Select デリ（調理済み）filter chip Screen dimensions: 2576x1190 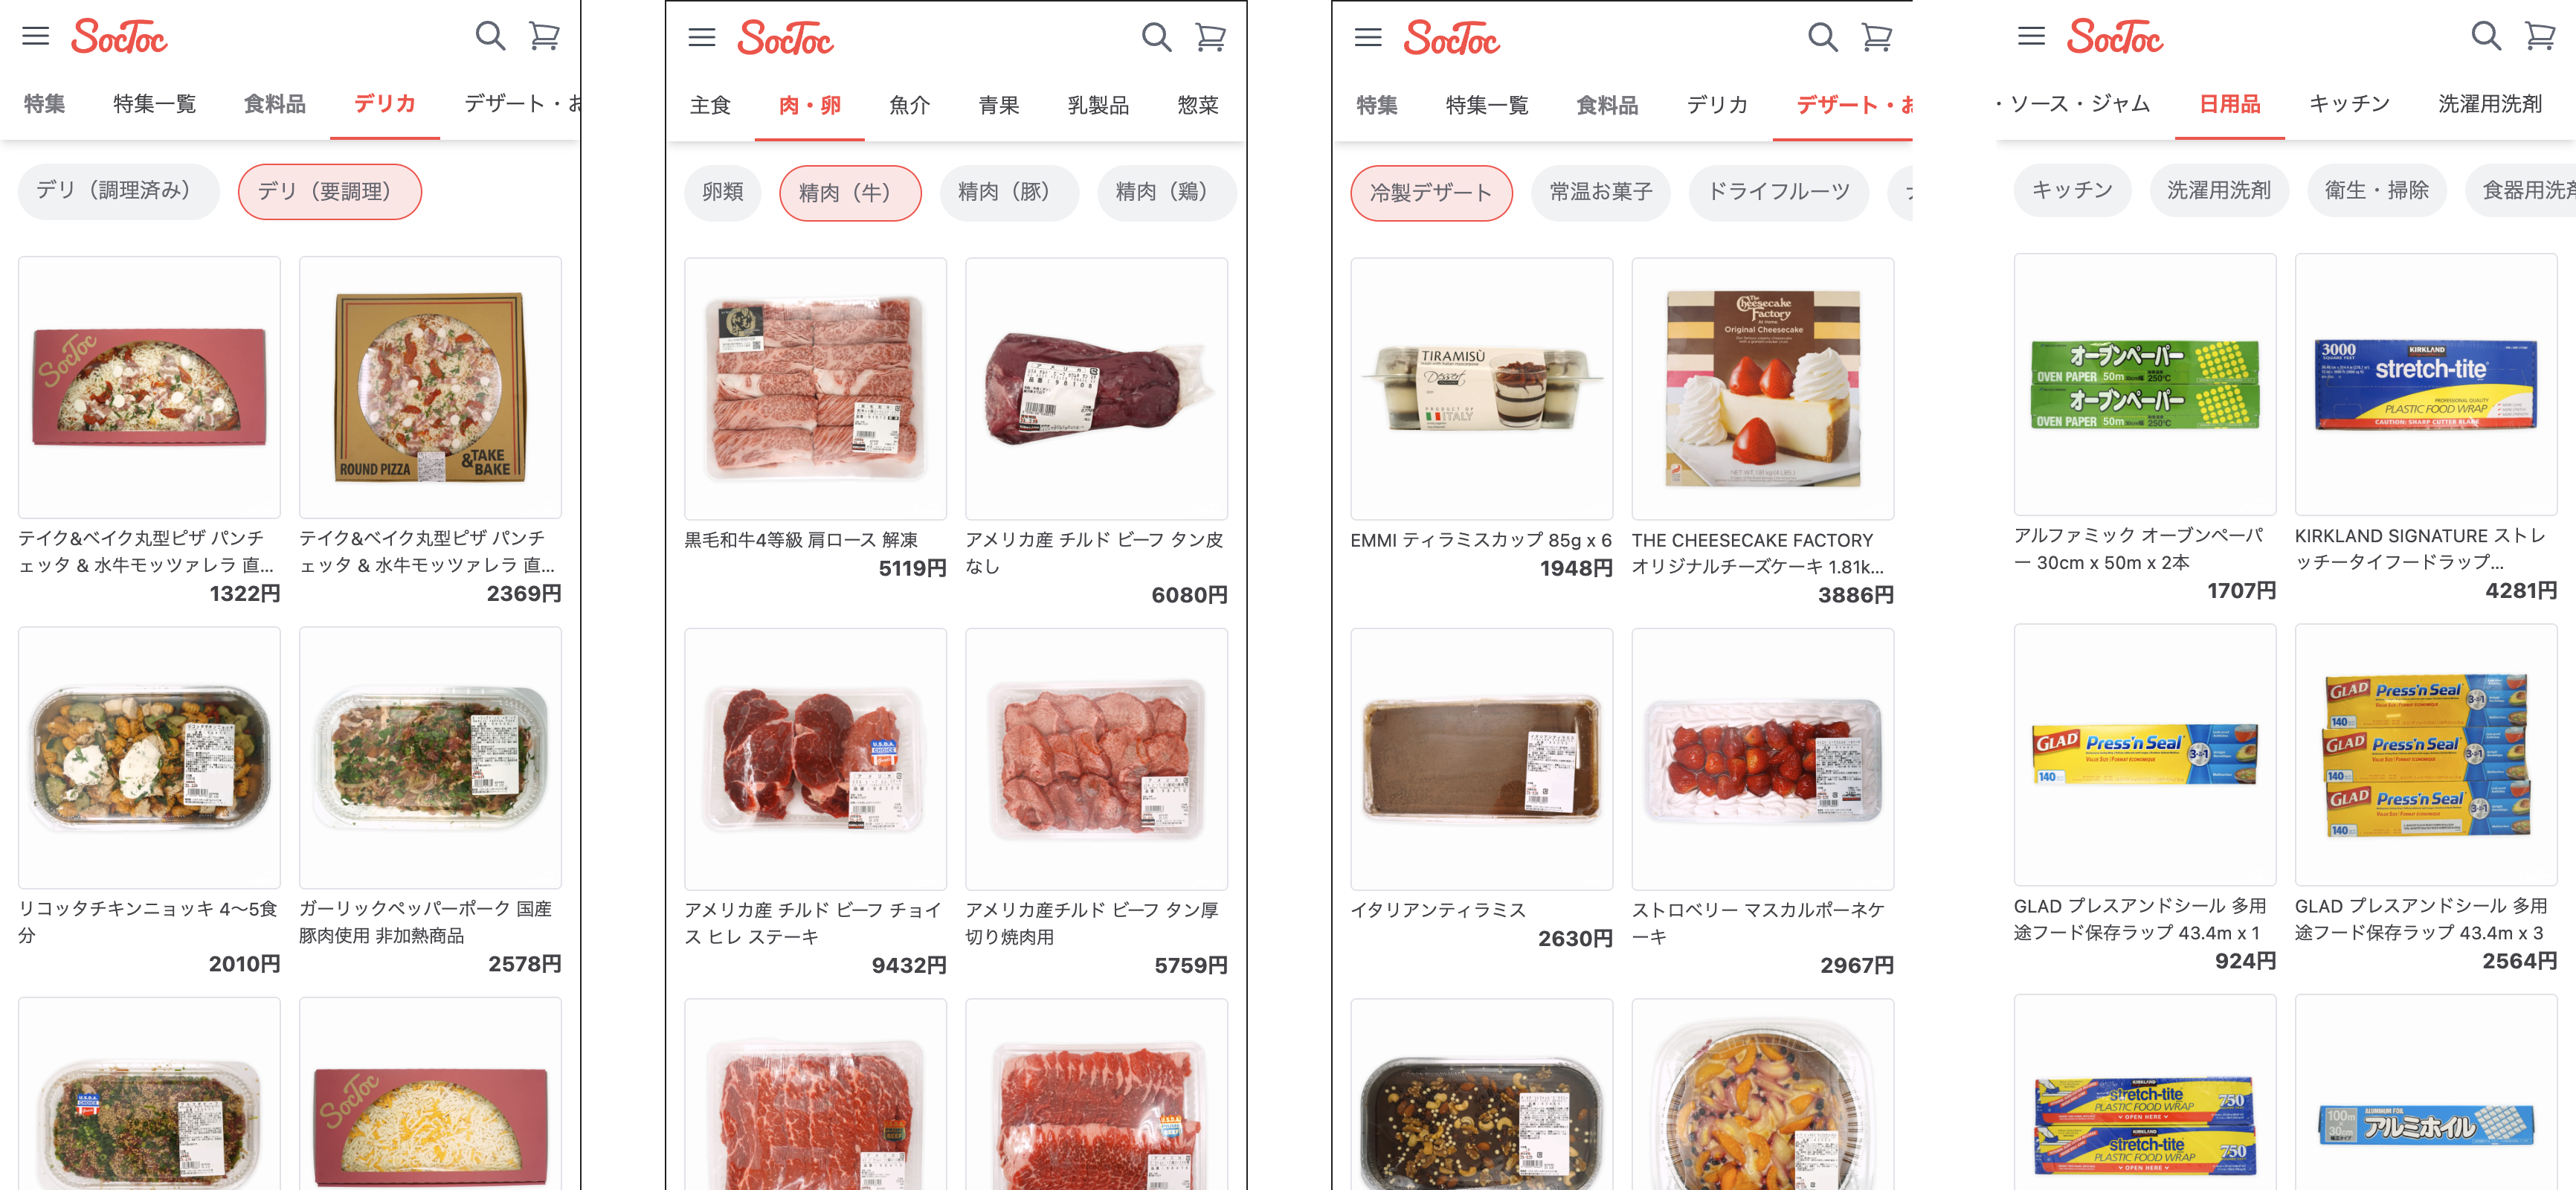tap(118, 191)
